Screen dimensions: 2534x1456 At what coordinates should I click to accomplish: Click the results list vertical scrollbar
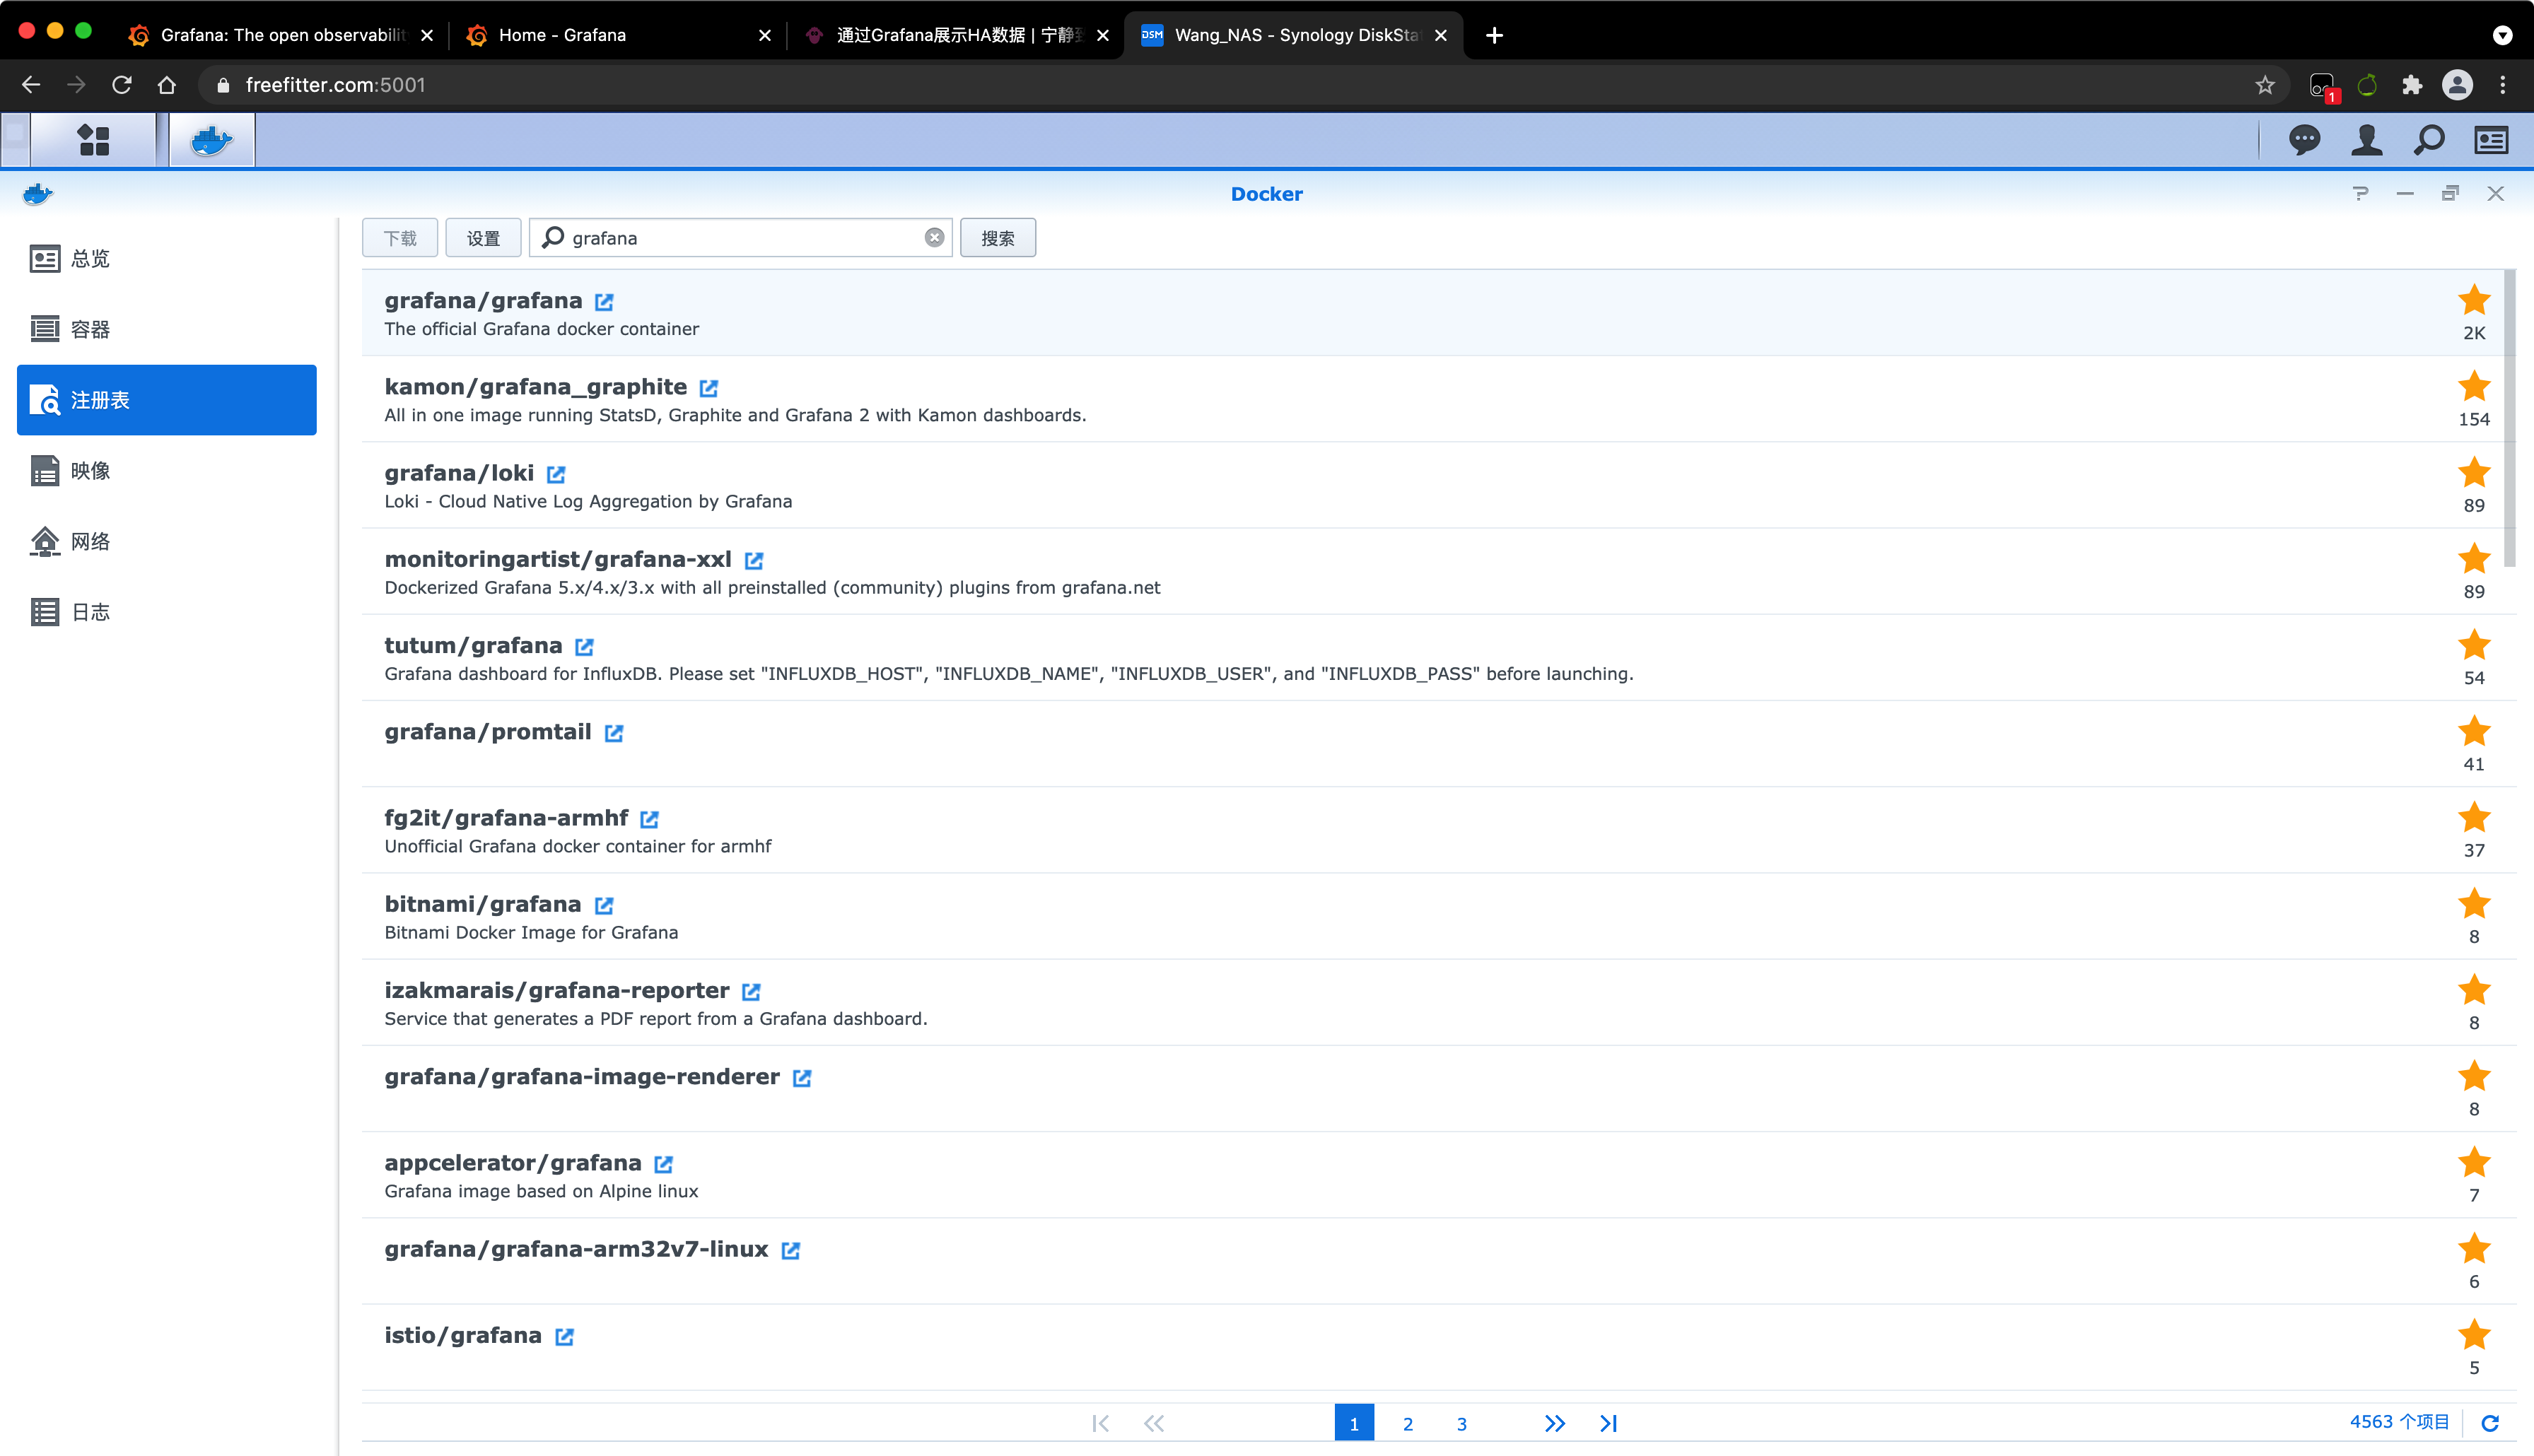pyautogui.click(x=2509, y=418)
